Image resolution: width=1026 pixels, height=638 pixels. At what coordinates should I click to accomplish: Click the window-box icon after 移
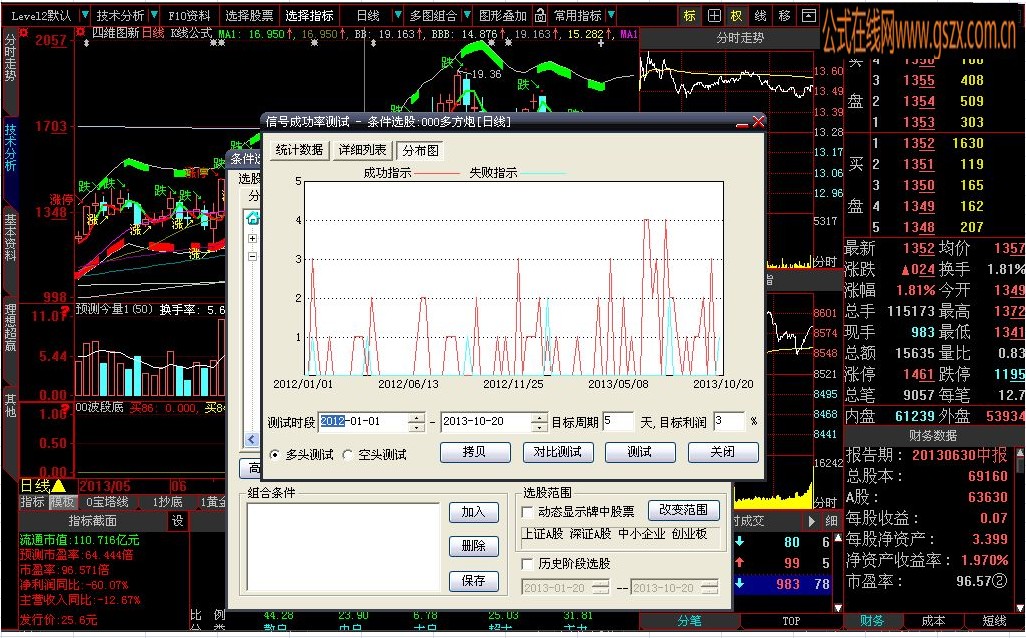809,16
